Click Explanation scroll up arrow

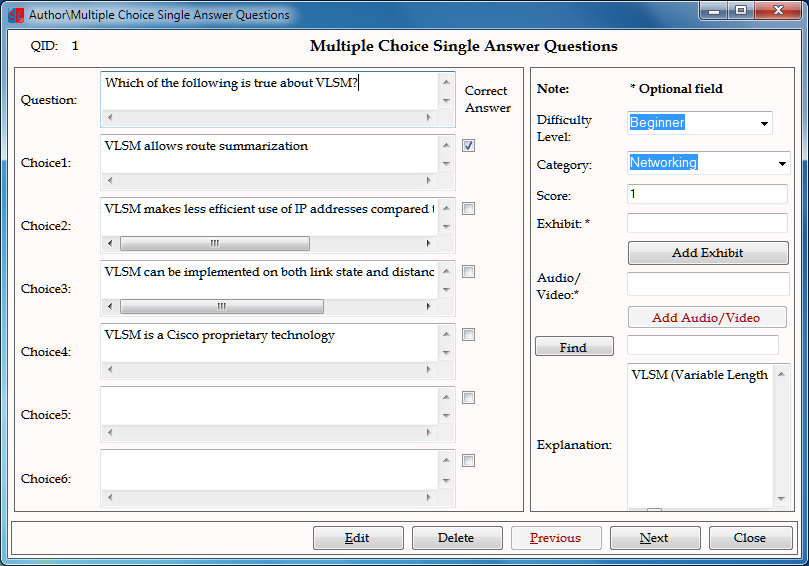tap(781, 374)
